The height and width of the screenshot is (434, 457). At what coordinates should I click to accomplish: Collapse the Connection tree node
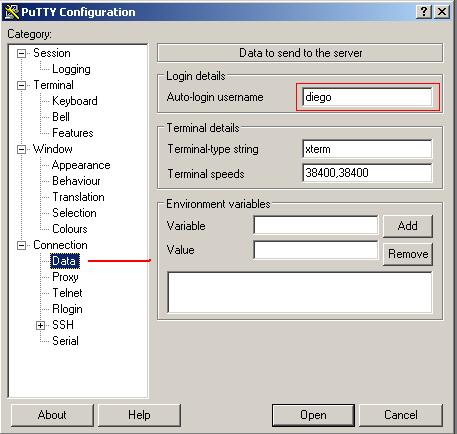click(x=21, y=245)
